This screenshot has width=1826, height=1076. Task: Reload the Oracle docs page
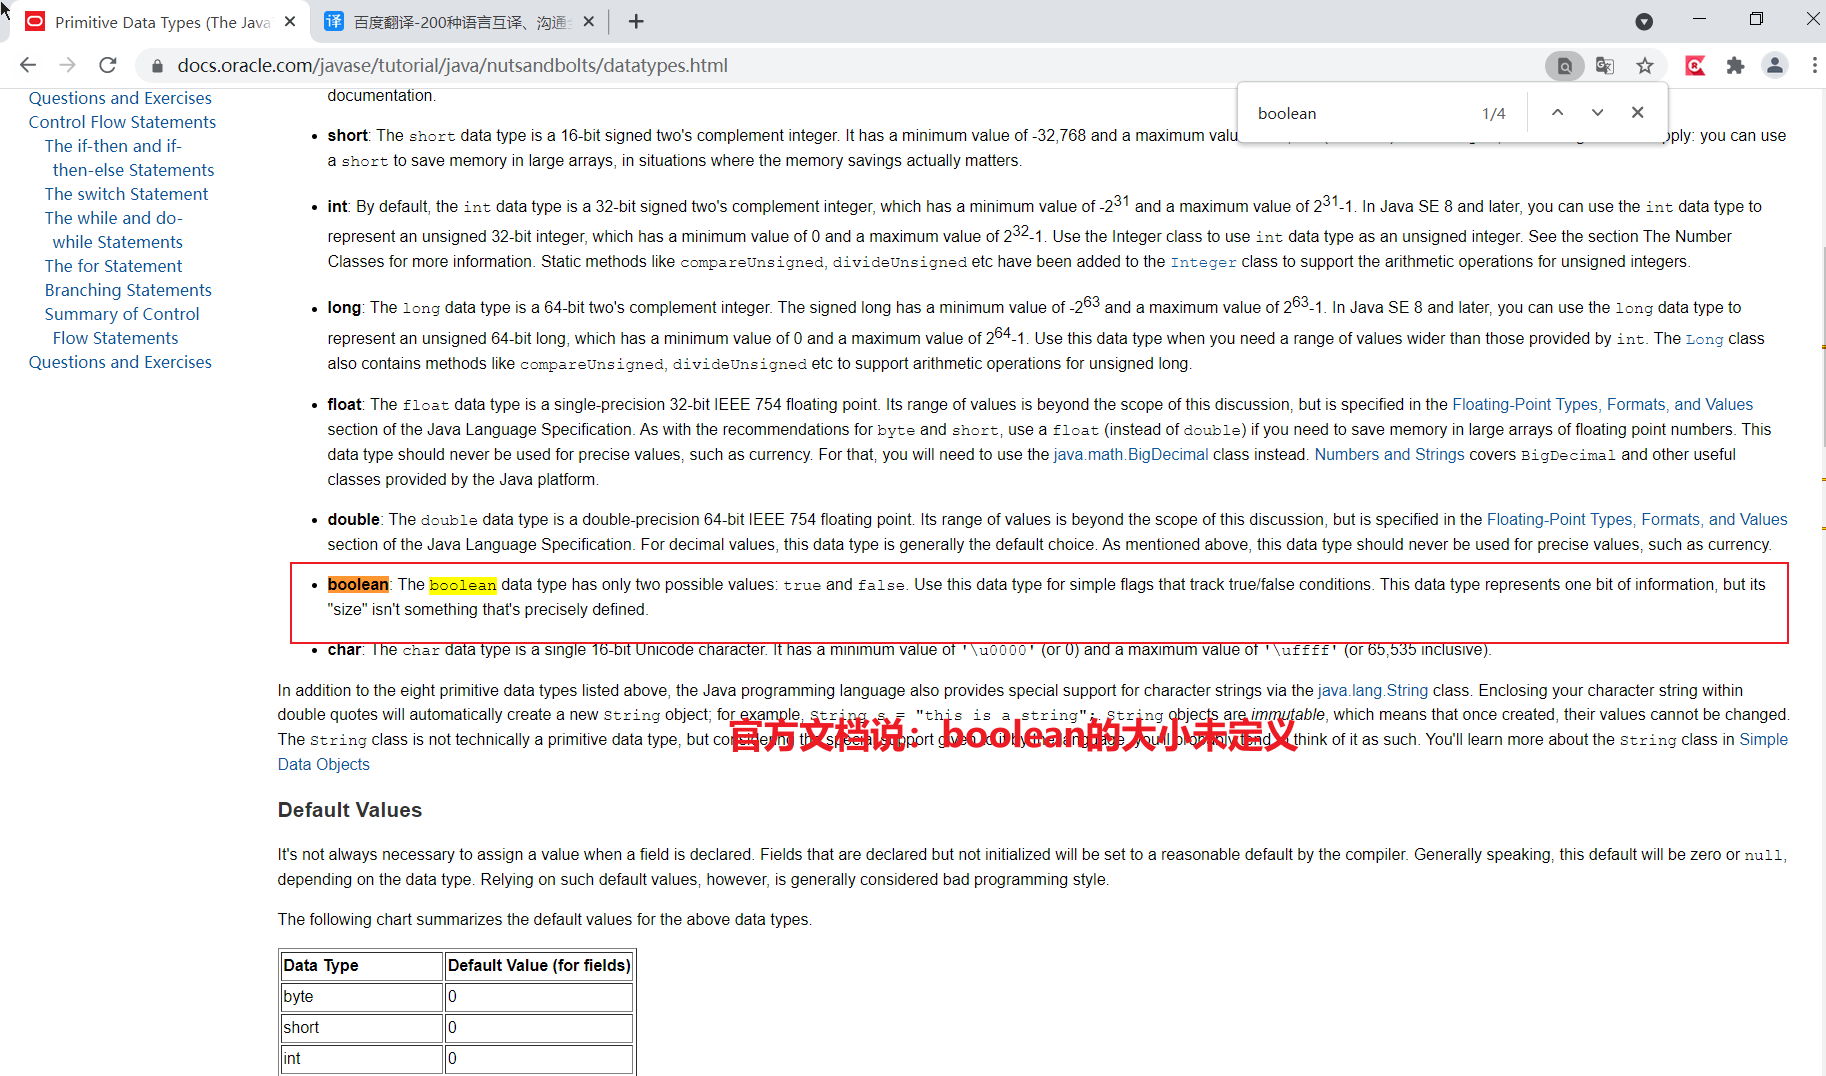108,65
